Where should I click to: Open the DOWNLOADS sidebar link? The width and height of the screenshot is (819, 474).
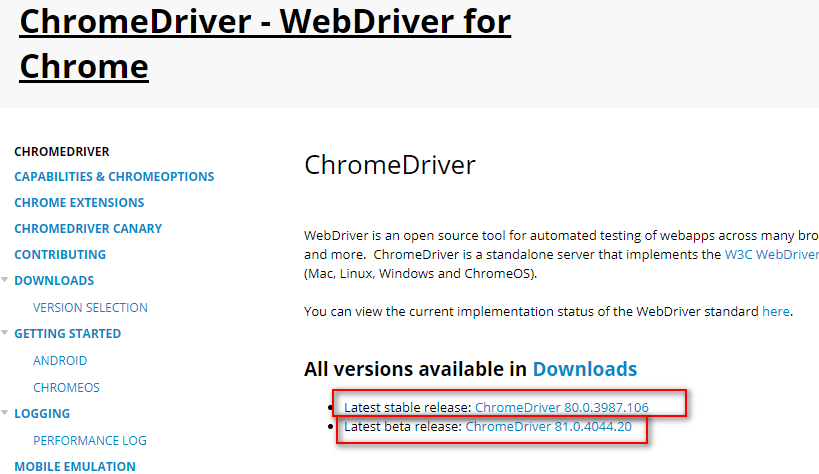(54, 281)
